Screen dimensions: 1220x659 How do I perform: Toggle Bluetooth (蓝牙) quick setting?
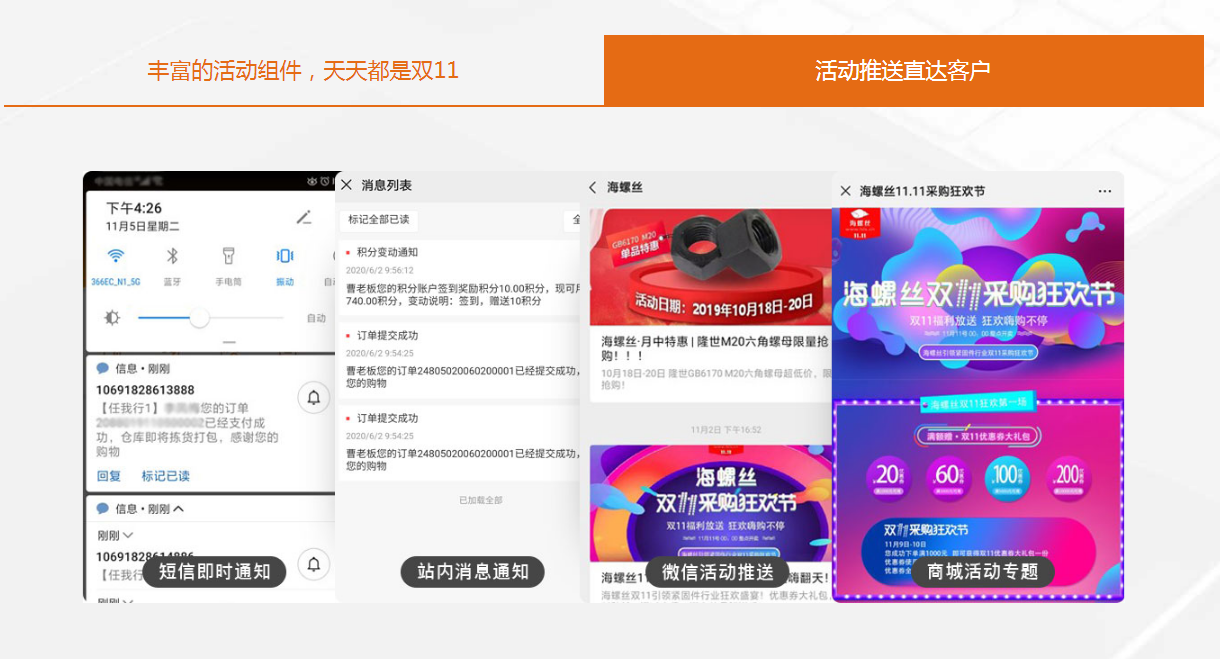pyautogui.click(x=172, y=256)
